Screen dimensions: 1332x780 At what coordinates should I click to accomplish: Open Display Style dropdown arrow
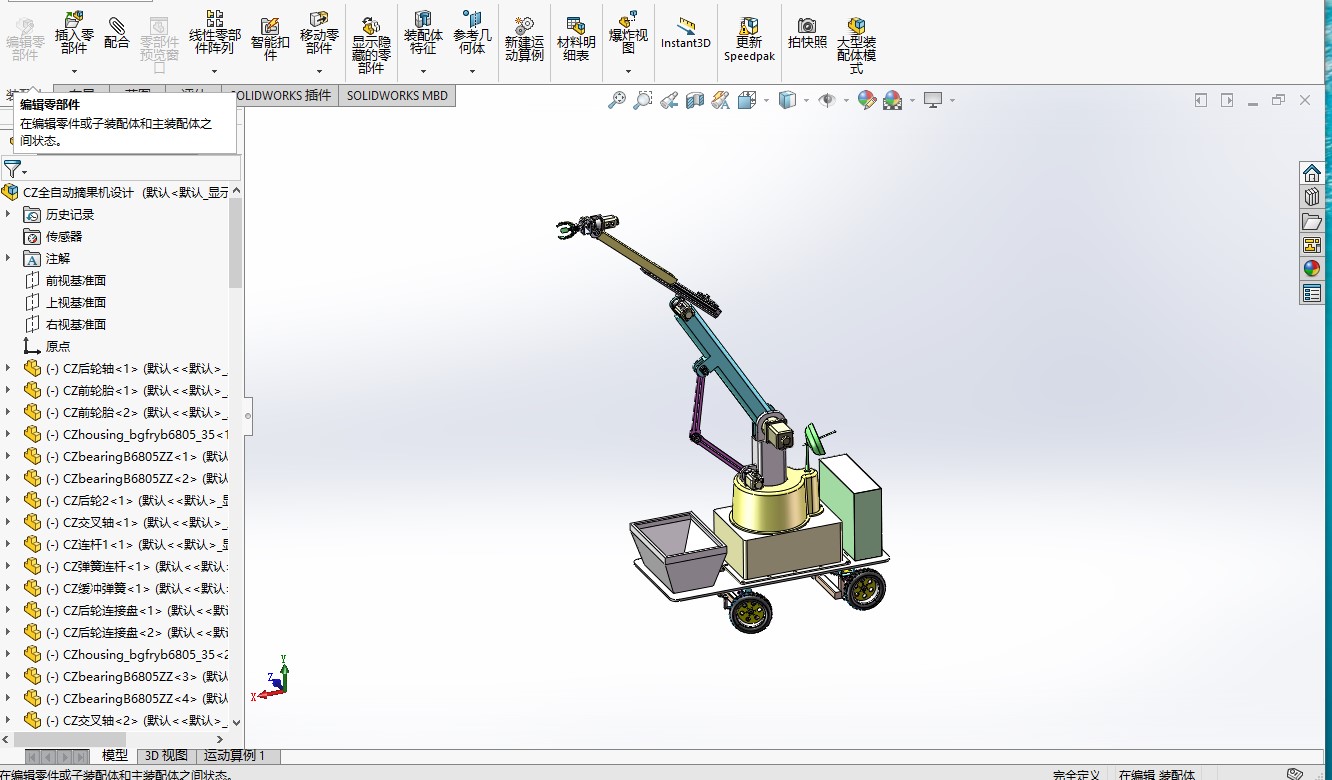(x=806, y=100)
